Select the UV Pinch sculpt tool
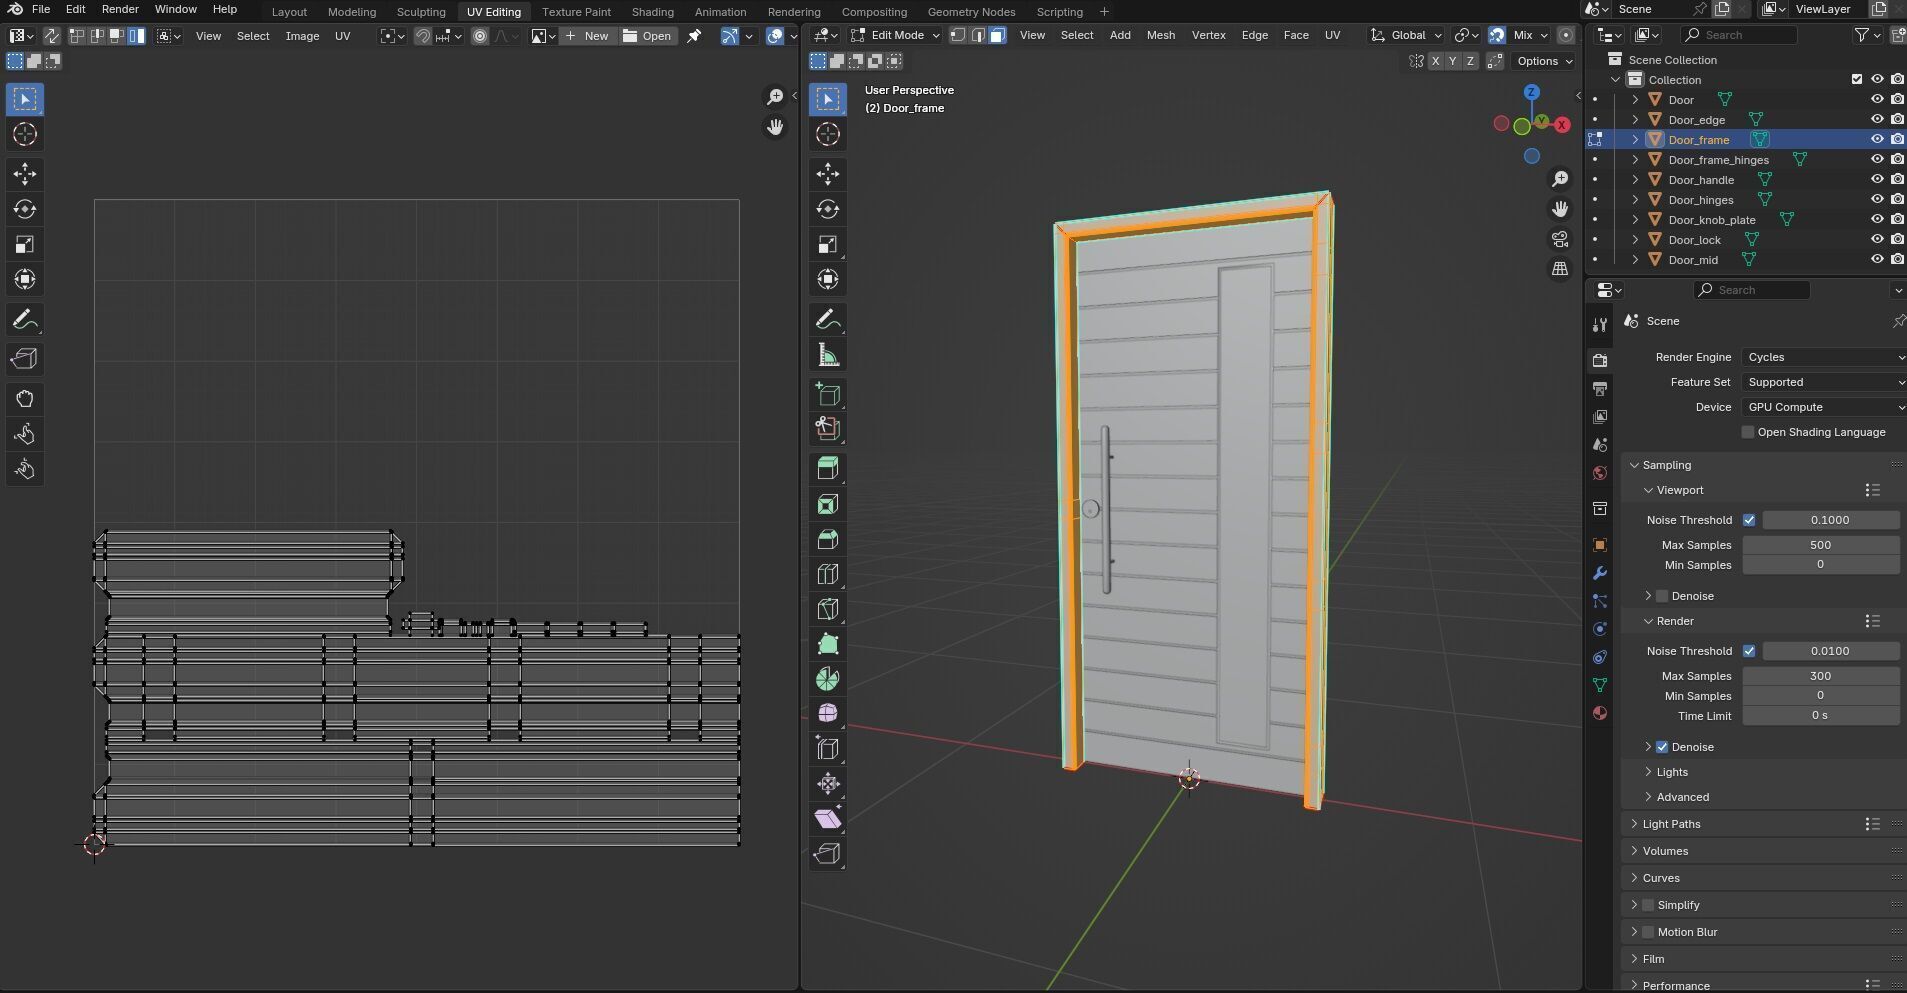 [25, 469]
